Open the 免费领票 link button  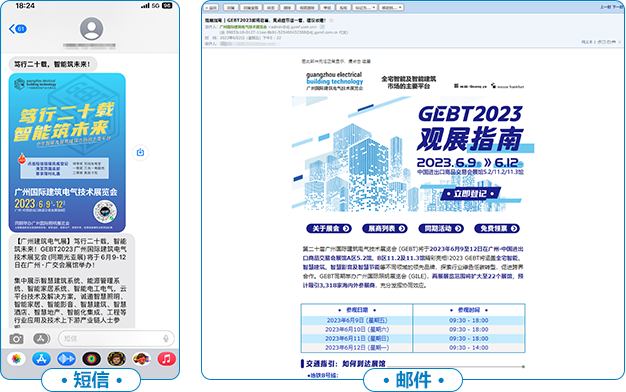coord(497,228)
